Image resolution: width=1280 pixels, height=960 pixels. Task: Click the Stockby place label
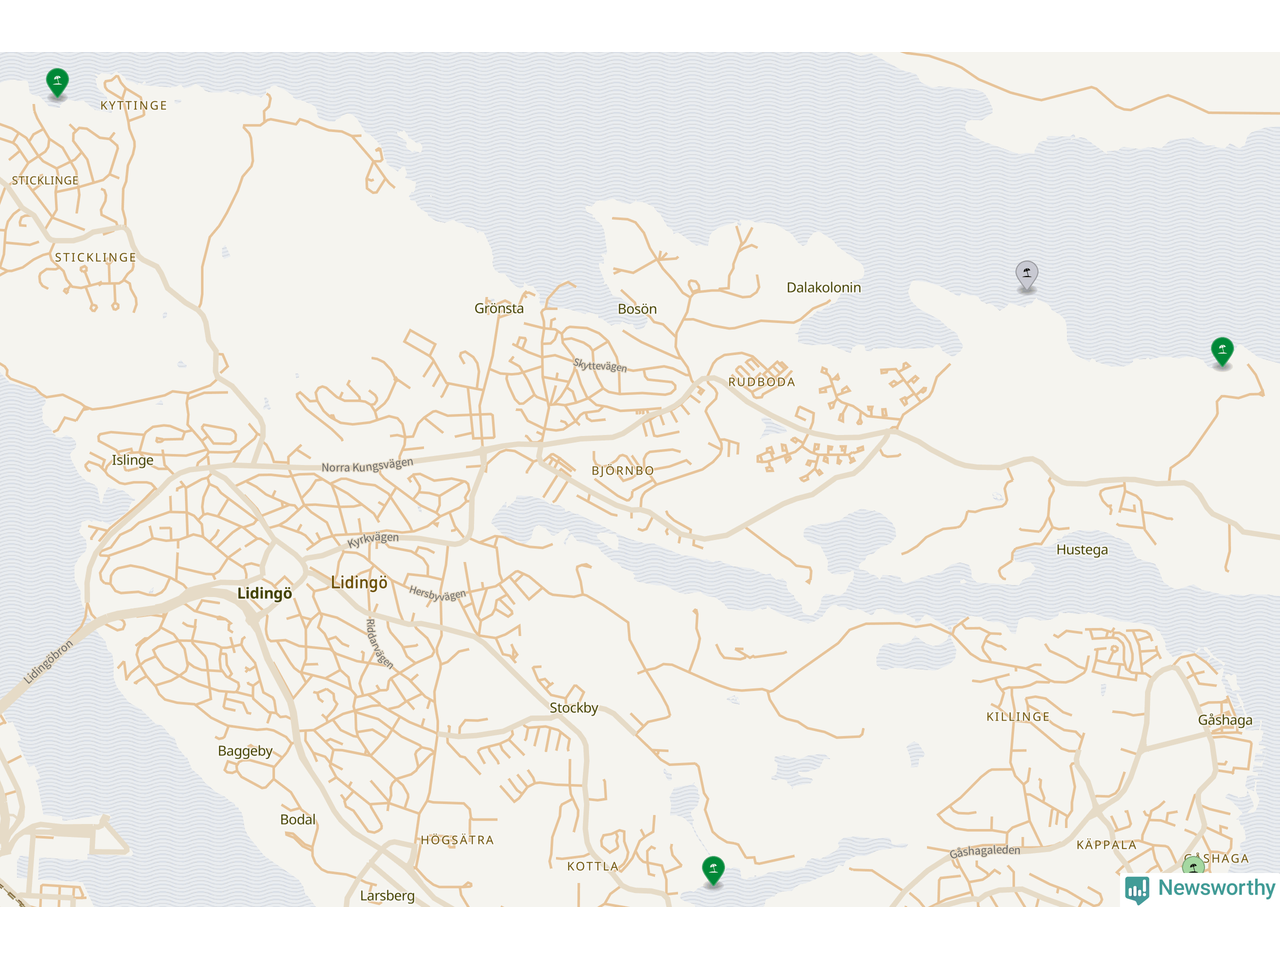point(574,707)
